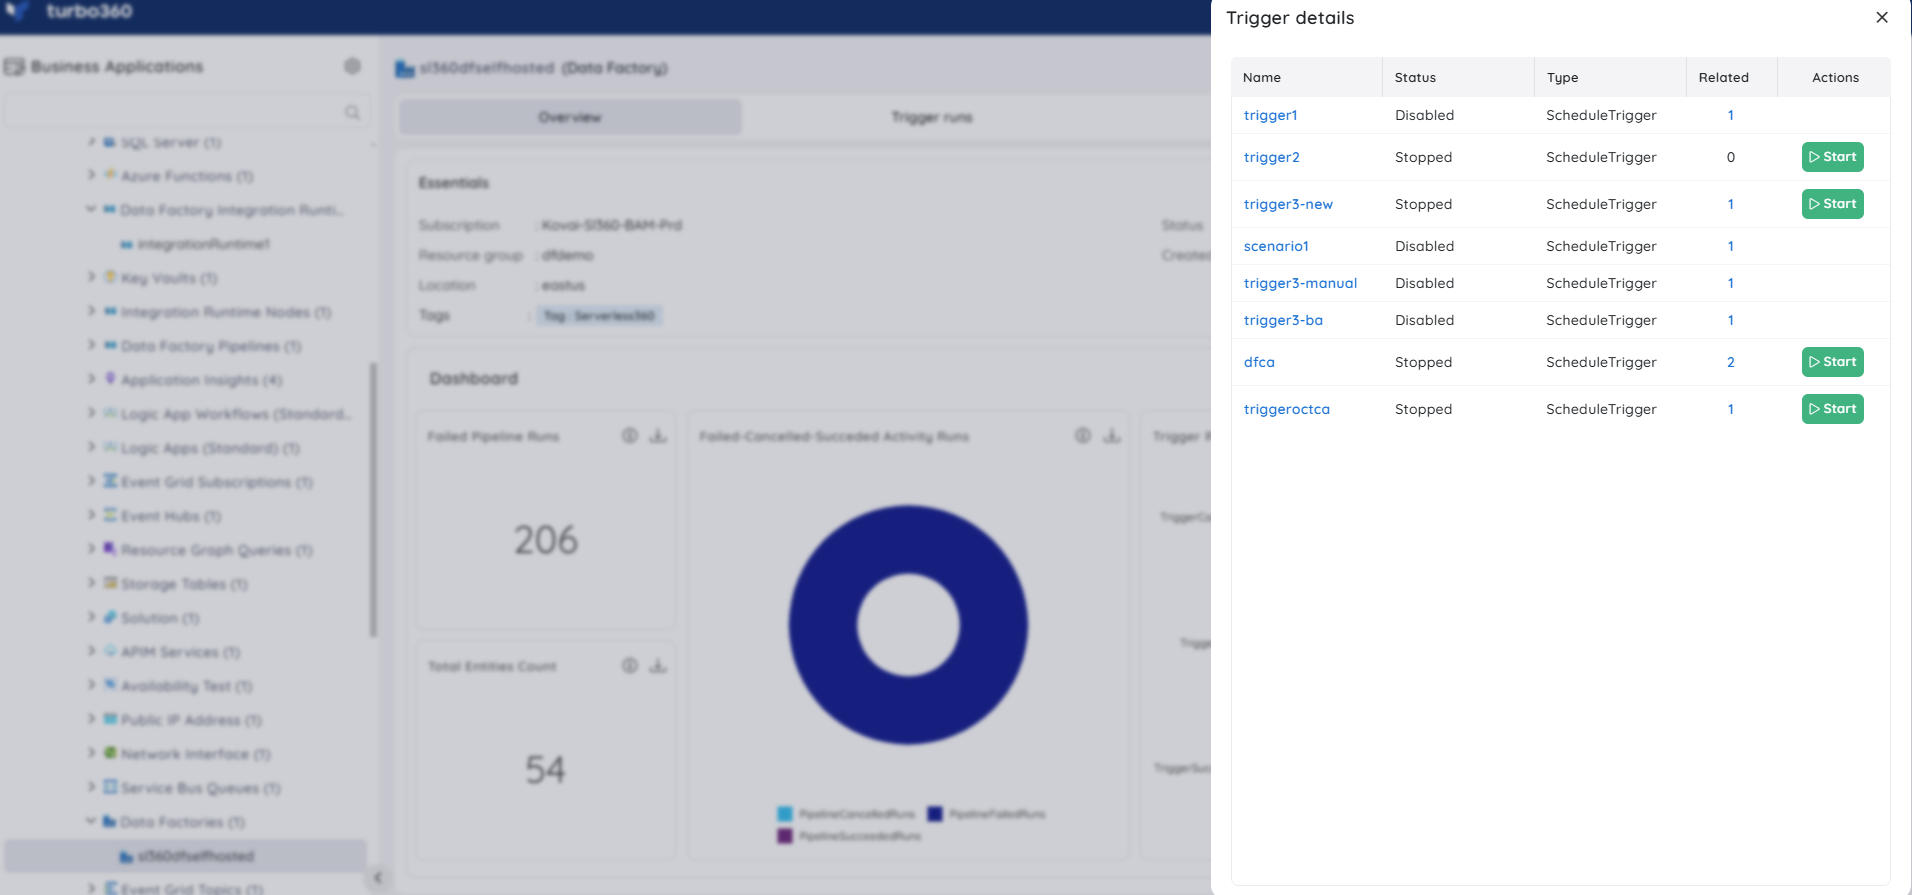Open the trigger1 link
Viewport: 1912px width, 895px height.
(1270, 115)
